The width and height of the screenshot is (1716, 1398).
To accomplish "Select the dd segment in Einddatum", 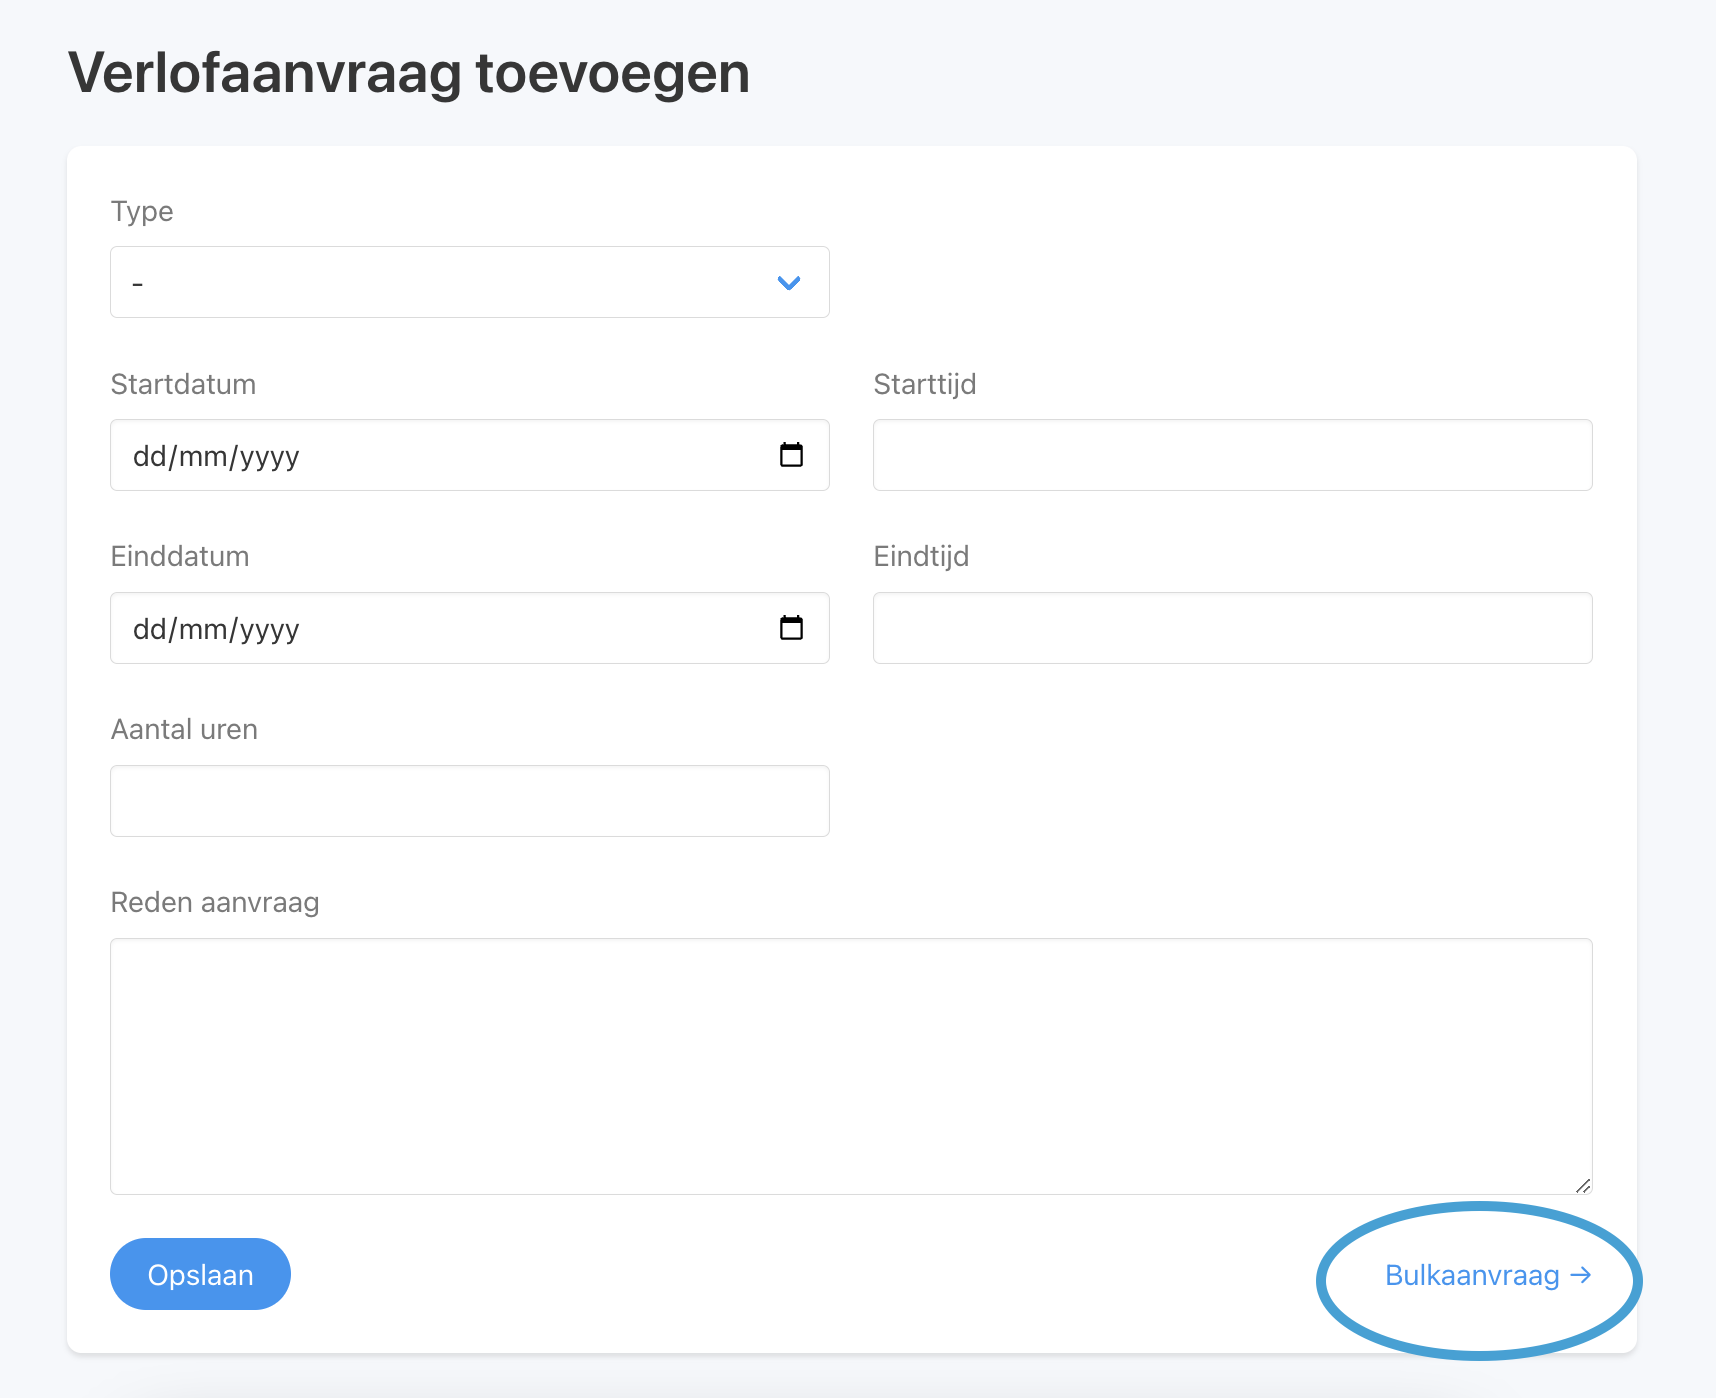I will click(x=150, y=629).
